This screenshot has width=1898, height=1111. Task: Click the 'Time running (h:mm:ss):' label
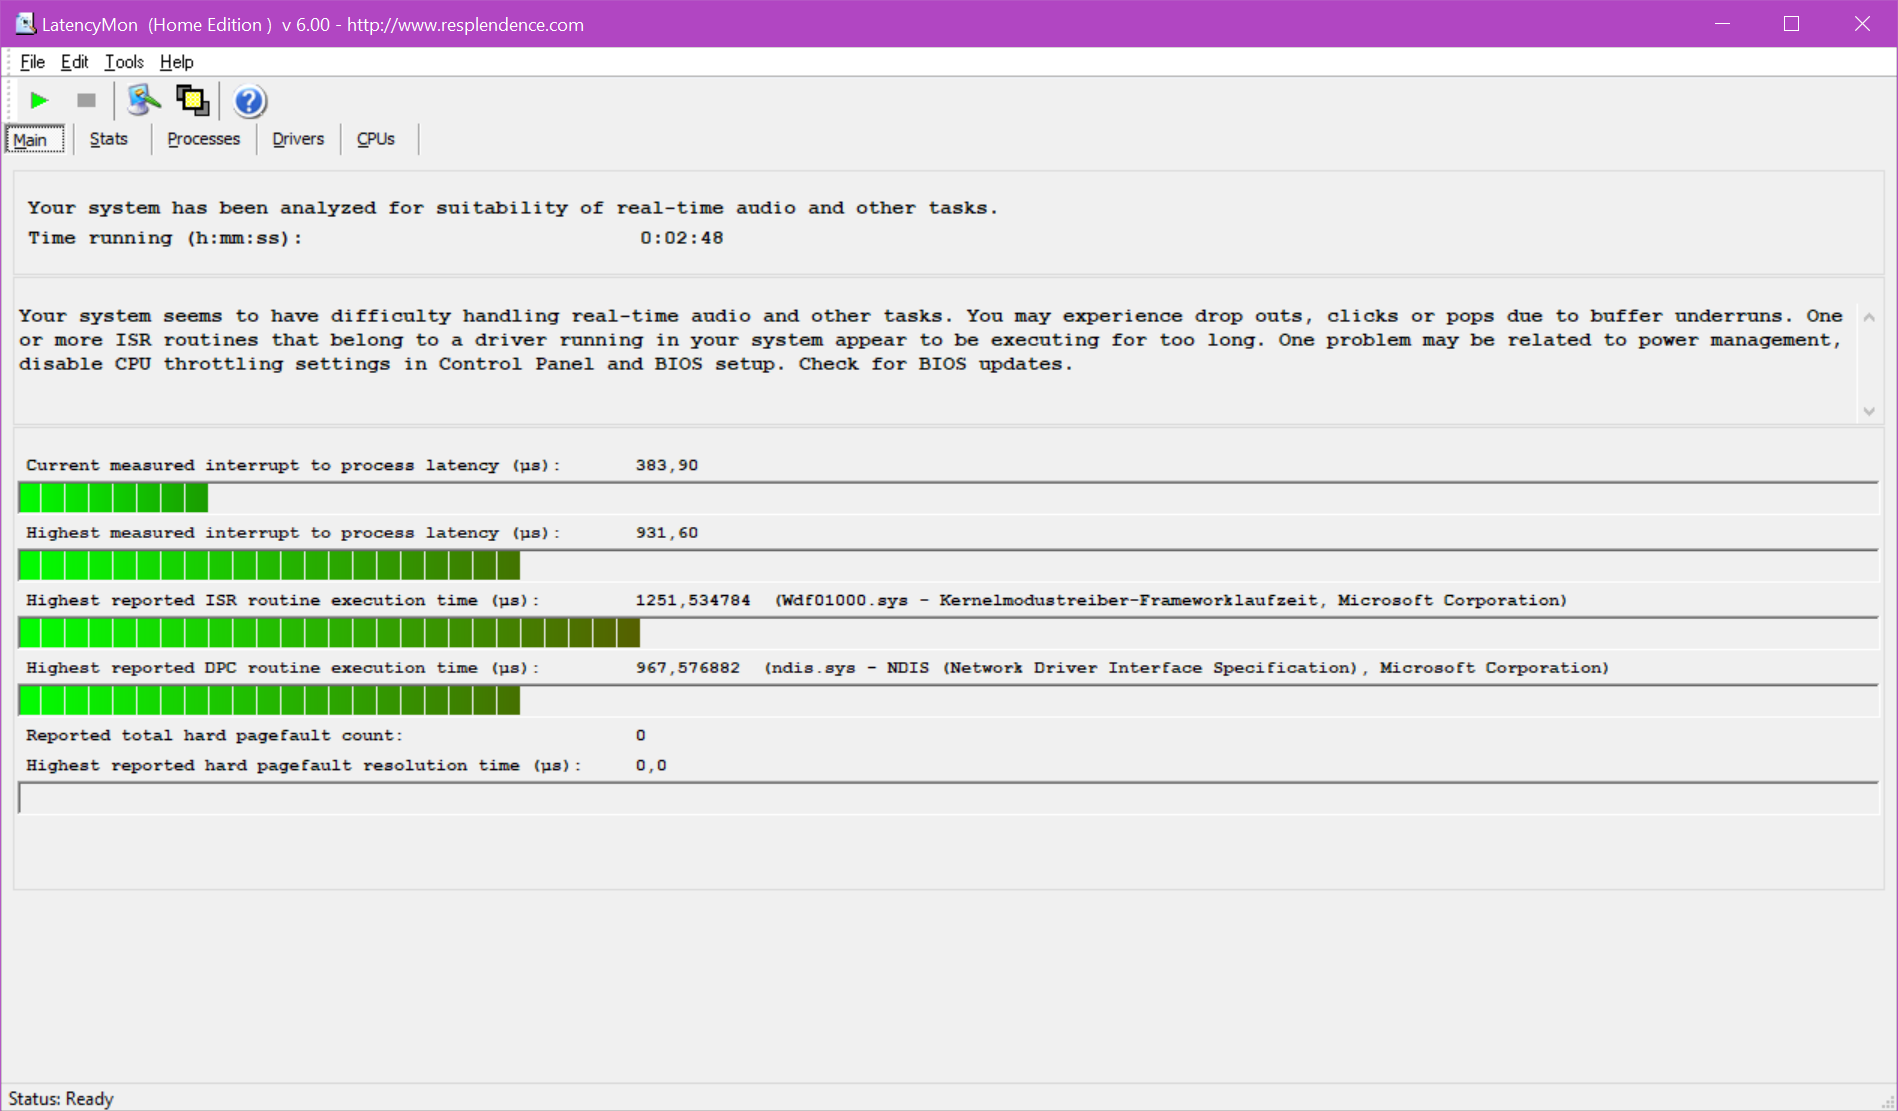[x=165, y=238]
